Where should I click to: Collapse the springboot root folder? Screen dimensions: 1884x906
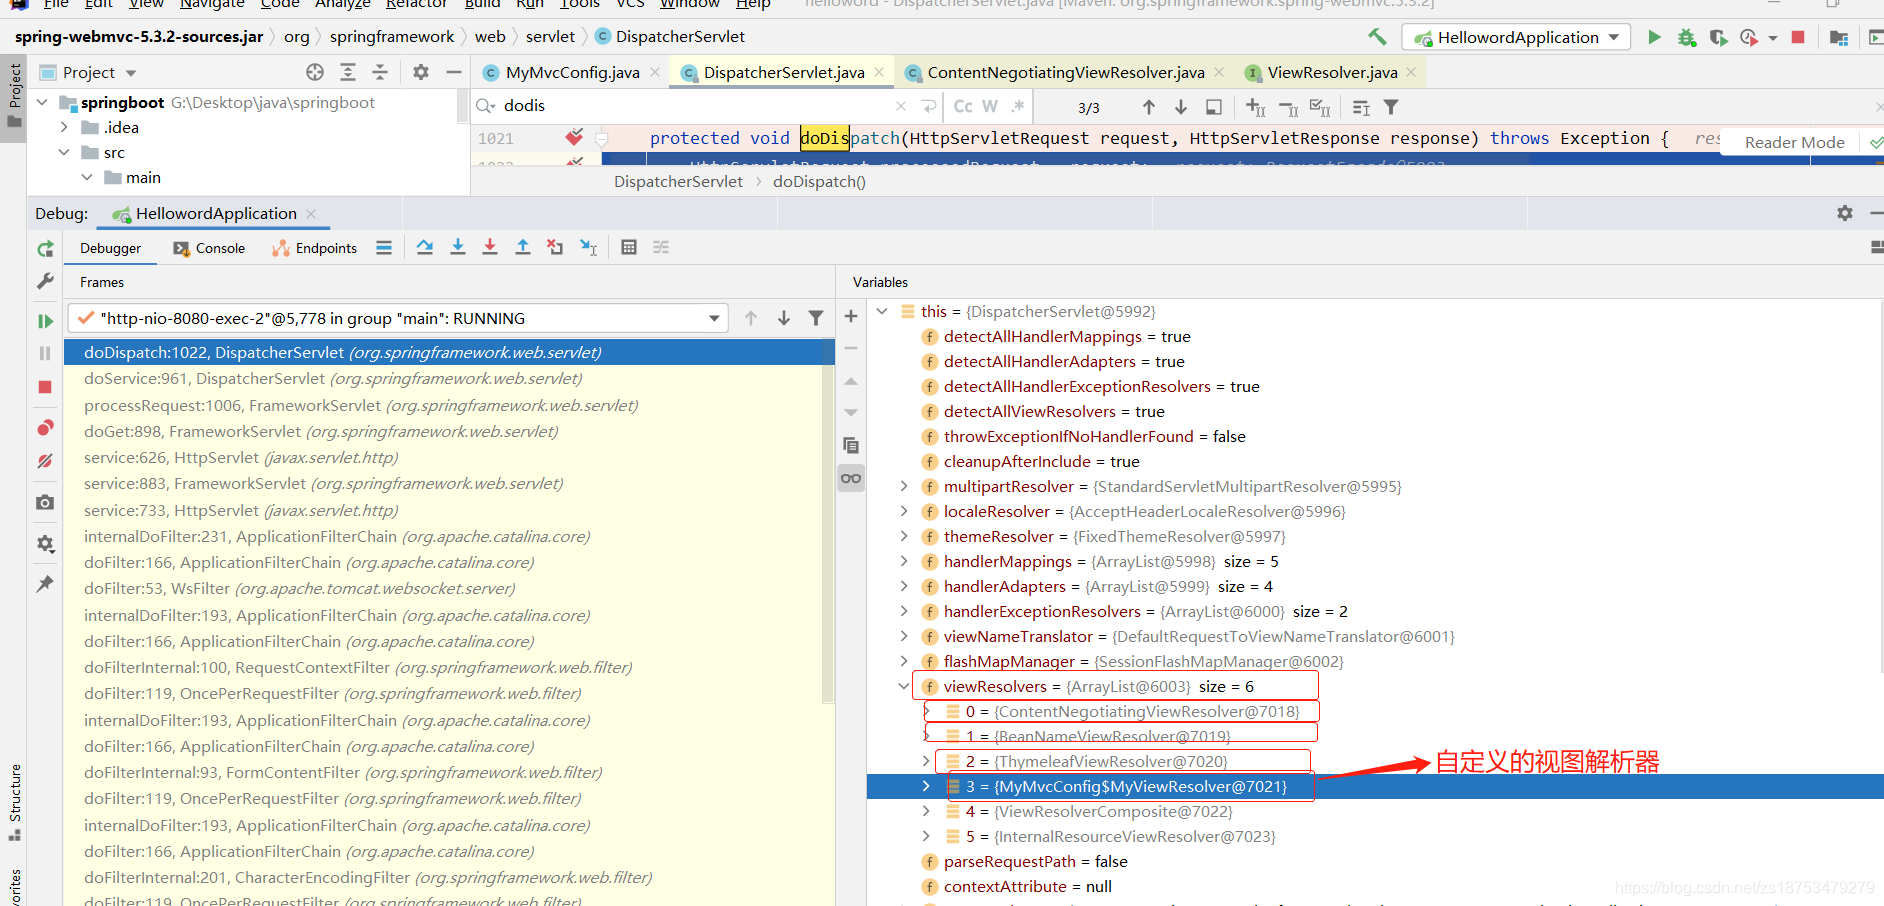tap(42, 102)
